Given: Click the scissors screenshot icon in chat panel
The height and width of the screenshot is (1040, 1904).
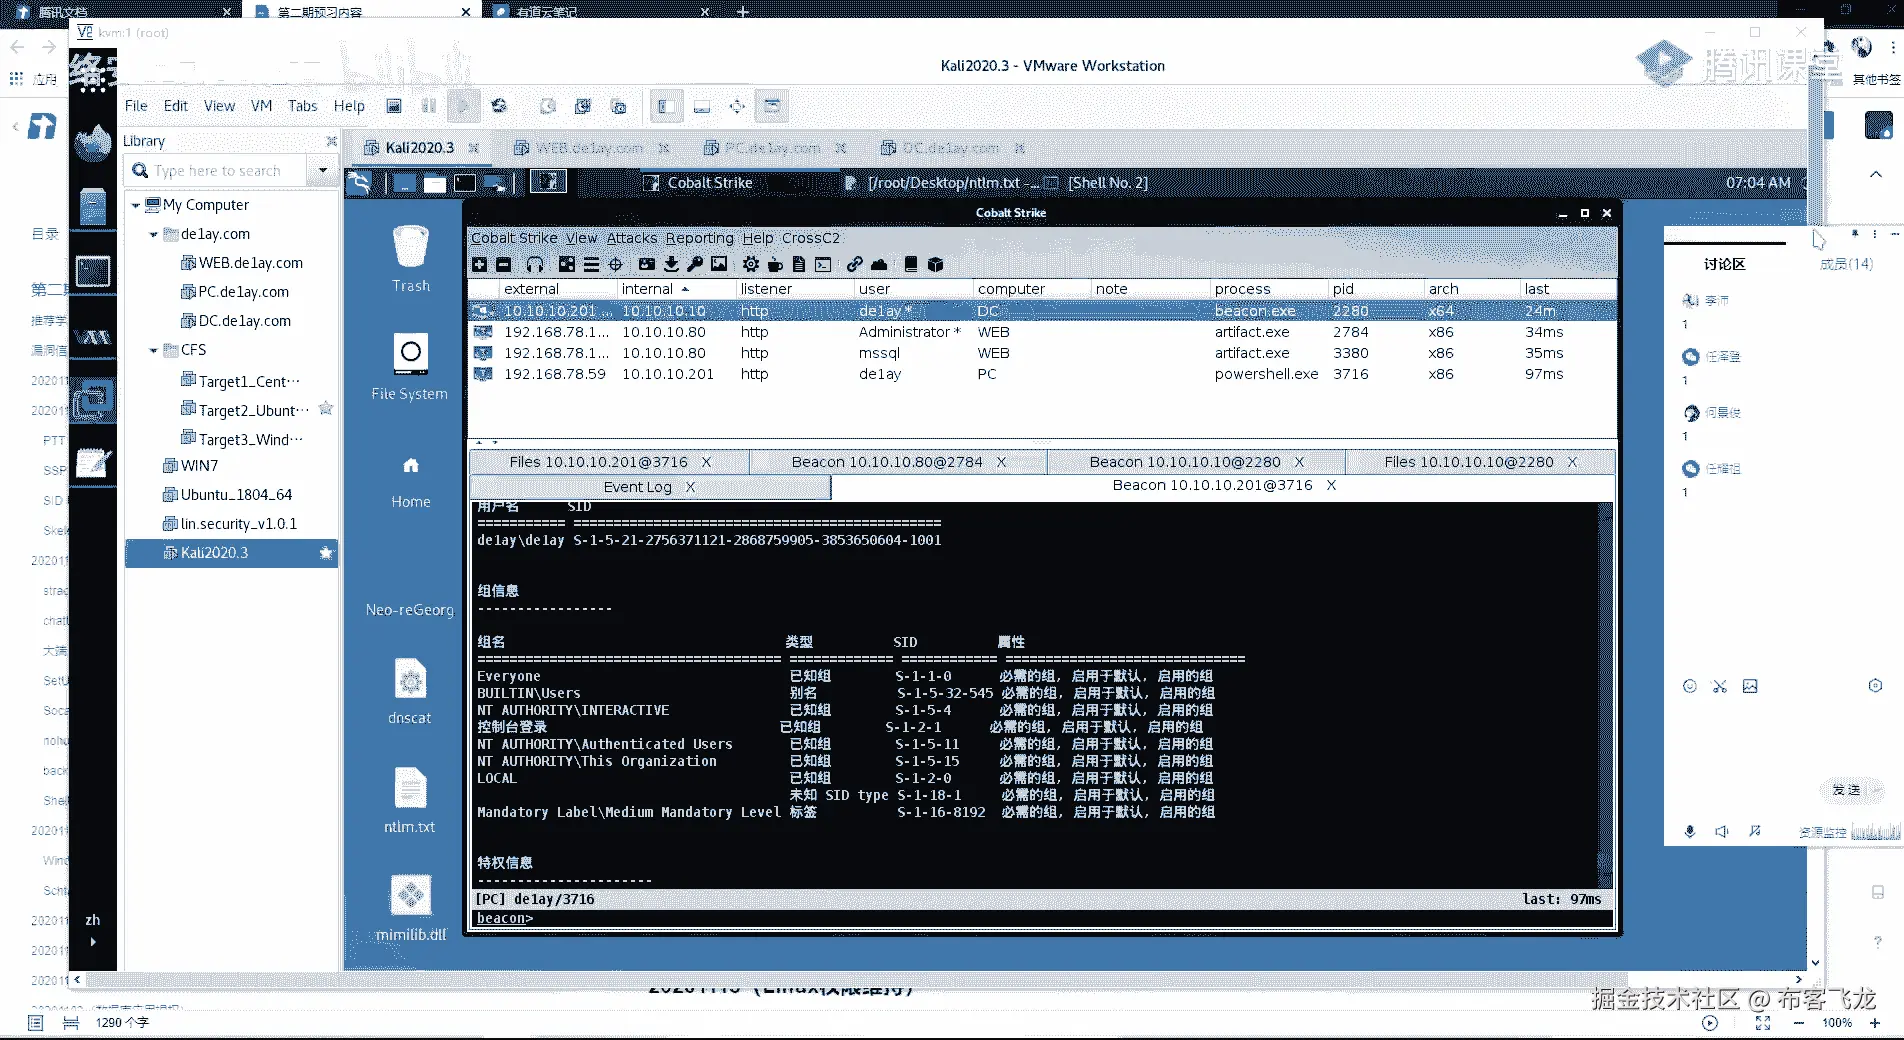Looking at the screenshot, I should point(1720,686).
